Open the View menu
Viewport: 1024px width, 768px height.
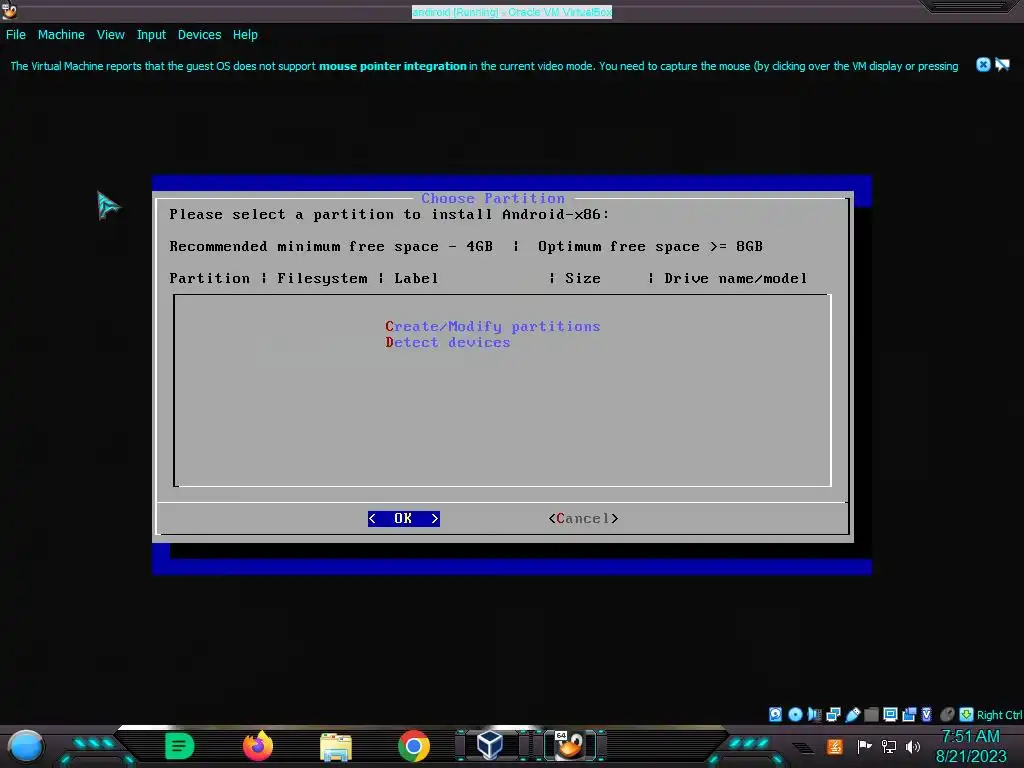point(110,35)
